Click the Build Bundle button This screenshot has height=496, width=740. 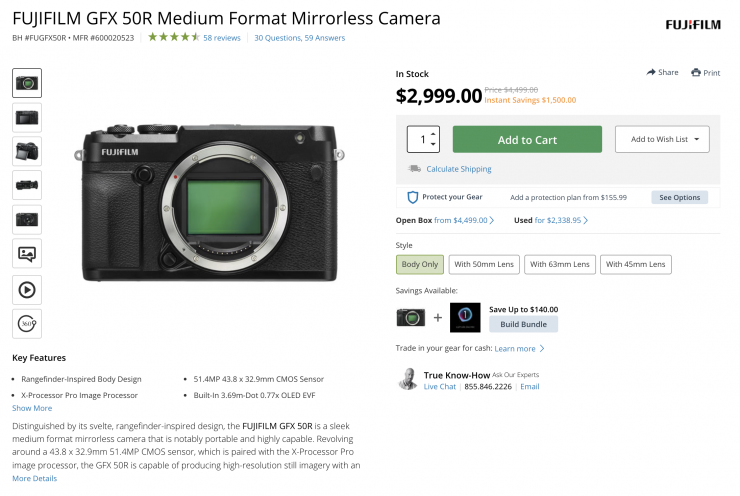click(x=523, y=324)
